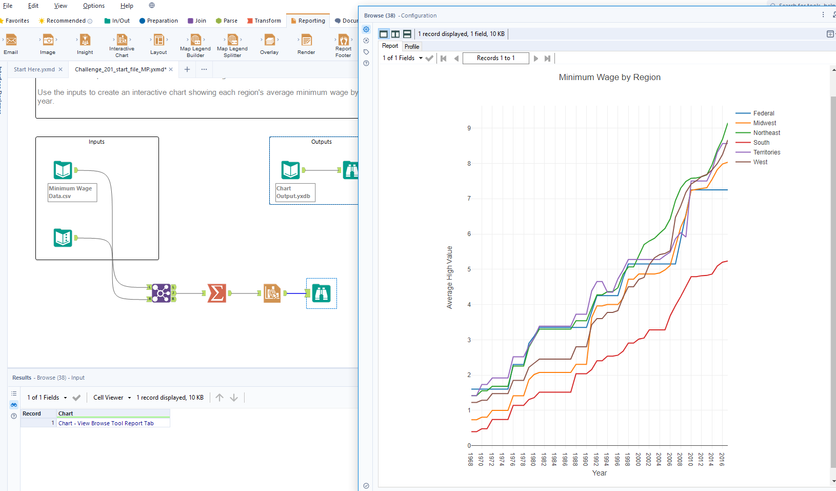Select the Minimum Wage Data.csv input node
The height and width of the screenshot is (491, 836).
(x=63, y=170)
